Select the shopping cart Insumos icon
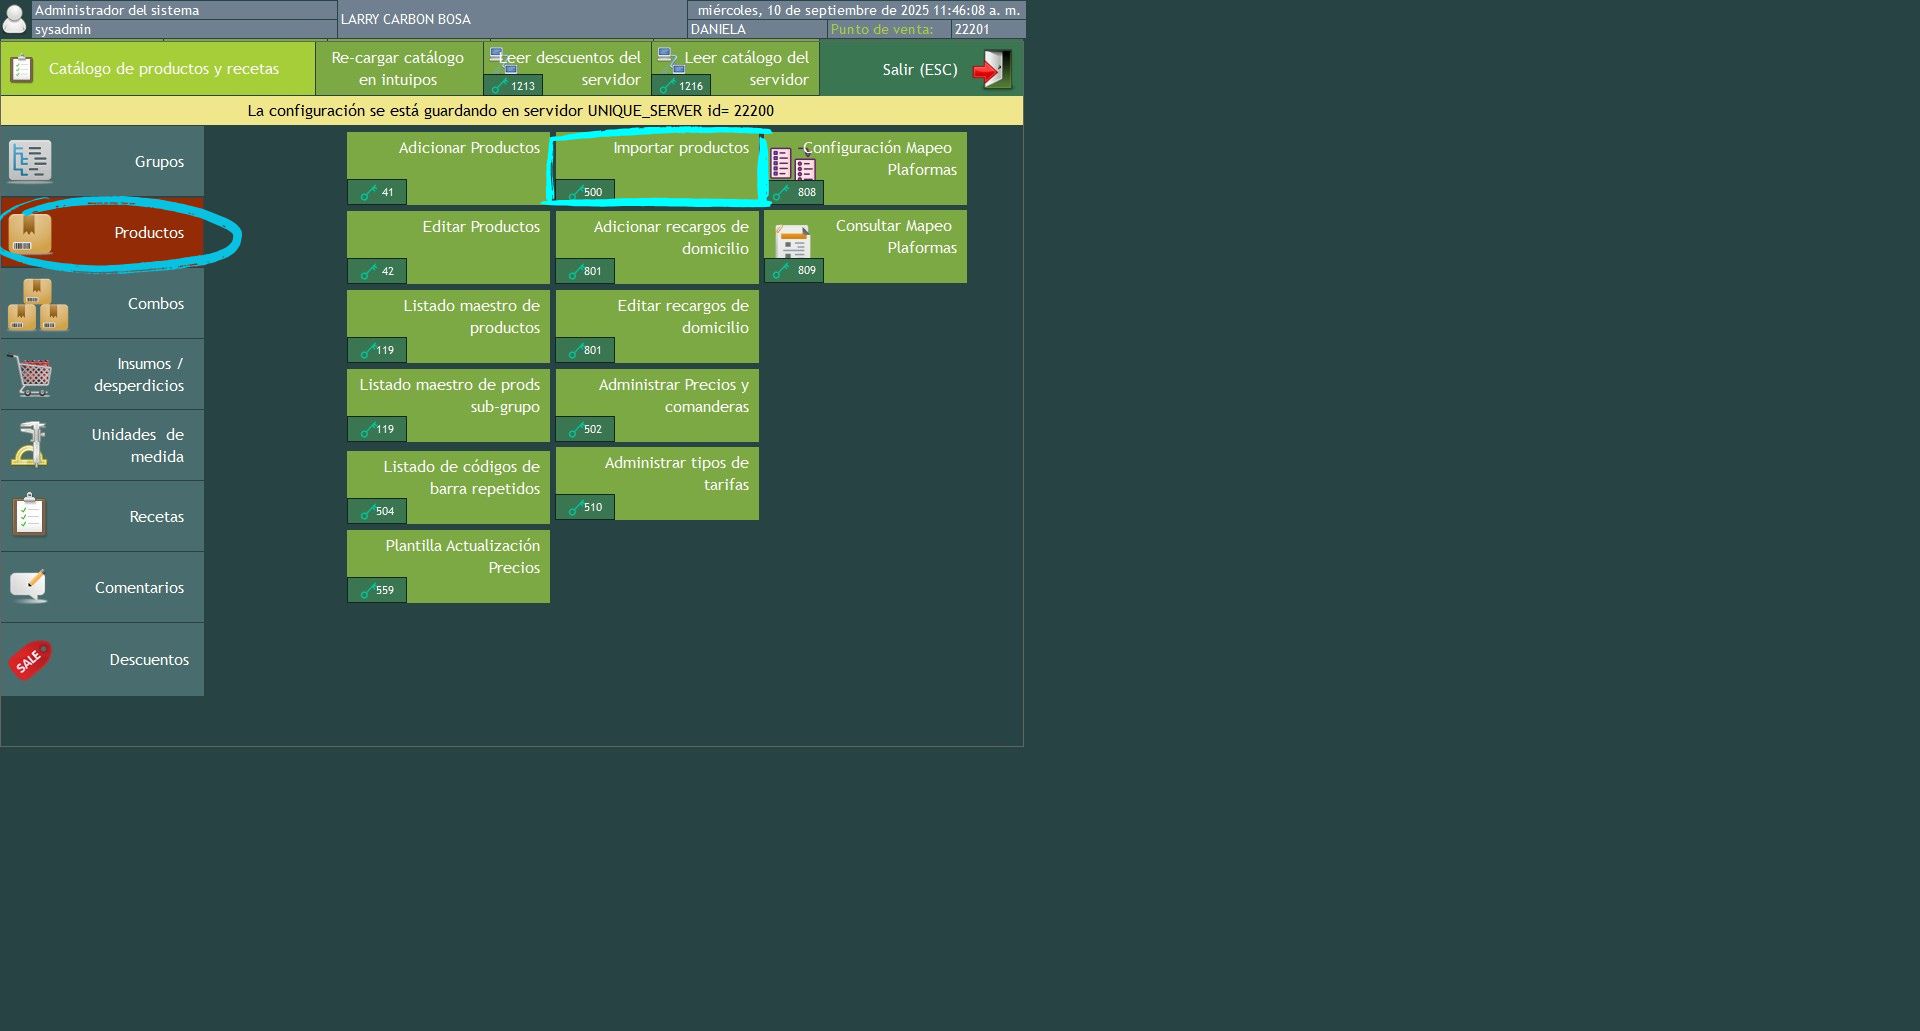Viewport: 1920px width, 1031px height. click(33, 376)
